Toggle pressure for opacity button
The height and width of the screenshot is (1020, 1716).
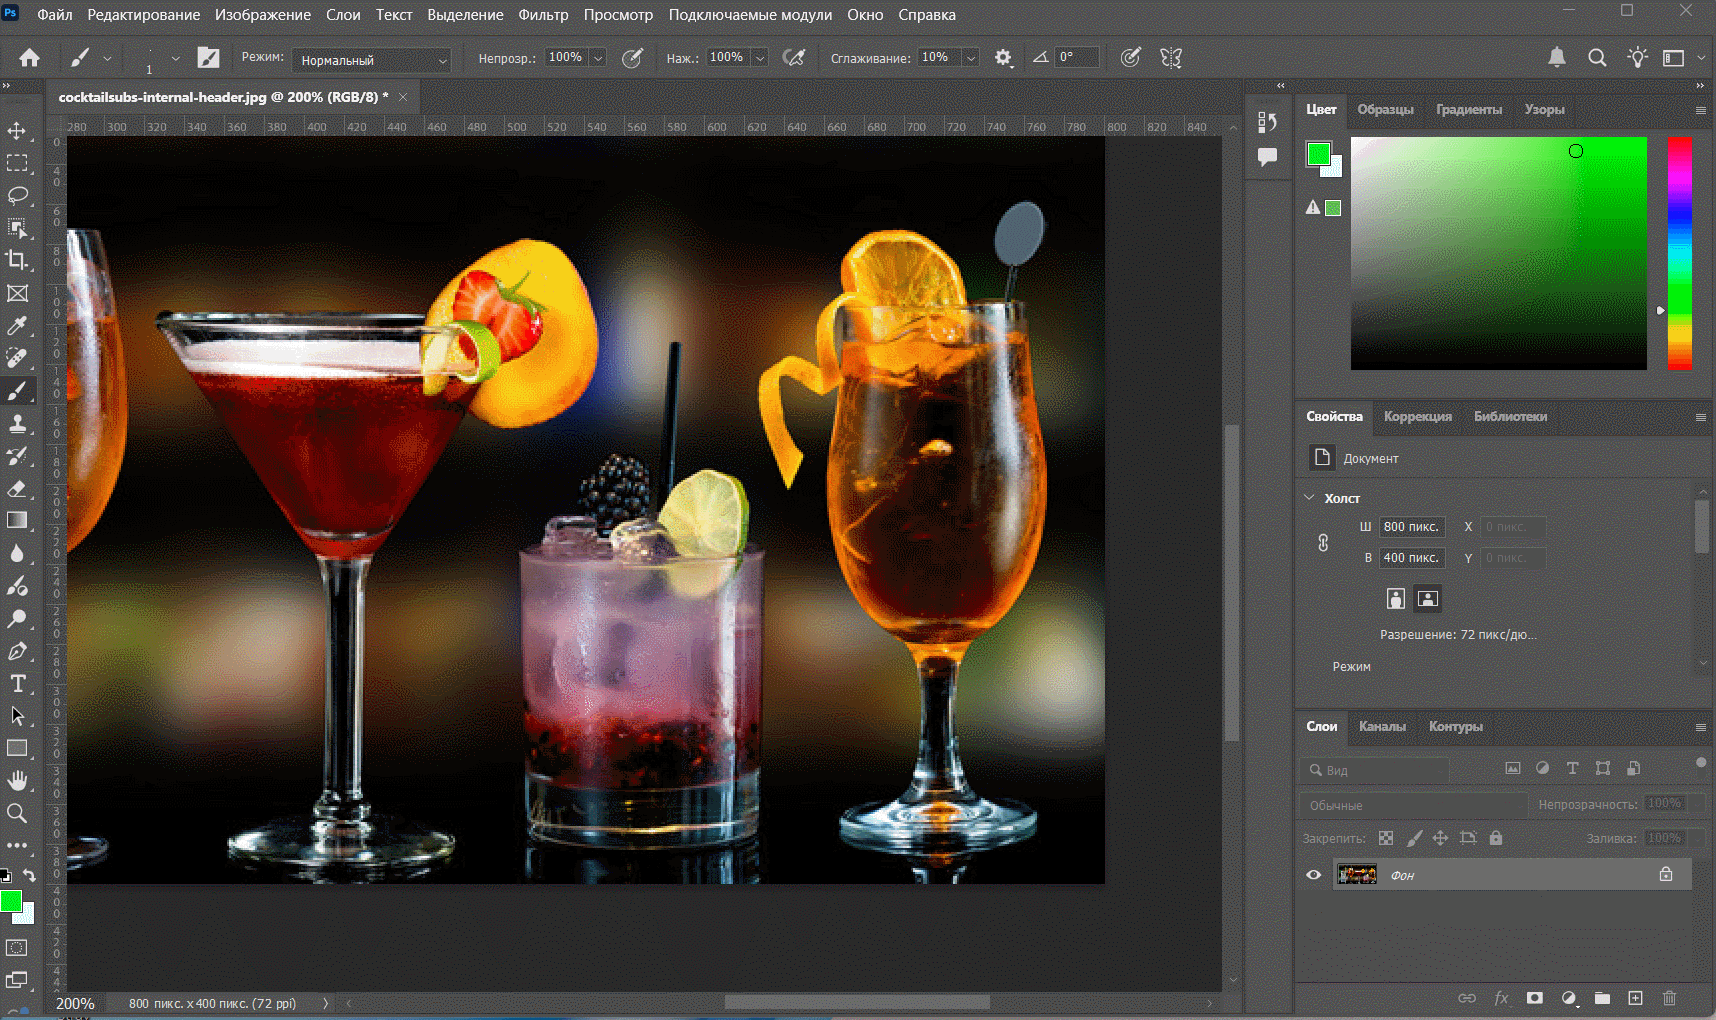point(632,58)
